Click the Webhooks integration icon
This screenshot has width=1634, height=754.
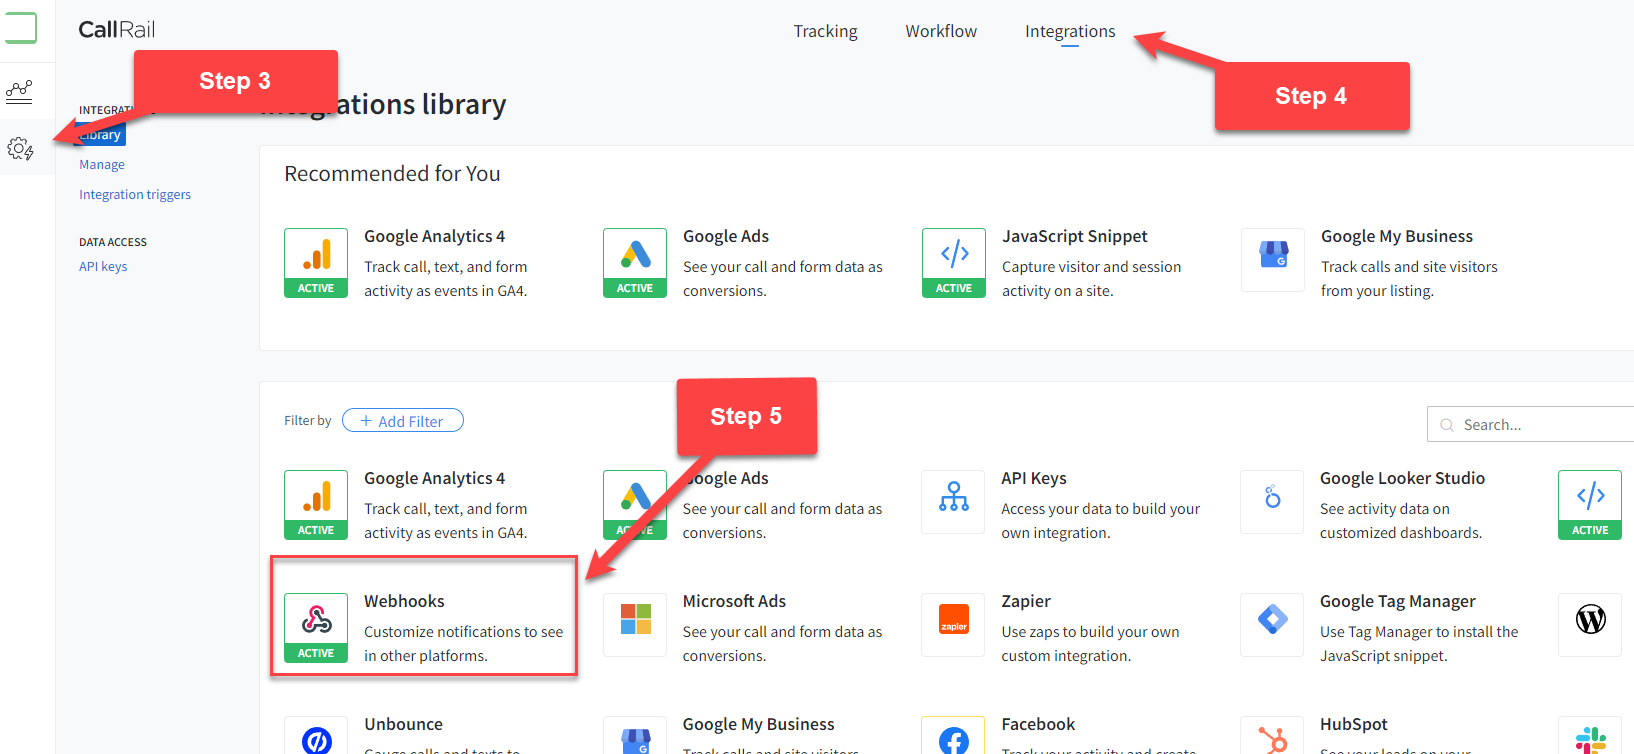[x=316, y=621]
